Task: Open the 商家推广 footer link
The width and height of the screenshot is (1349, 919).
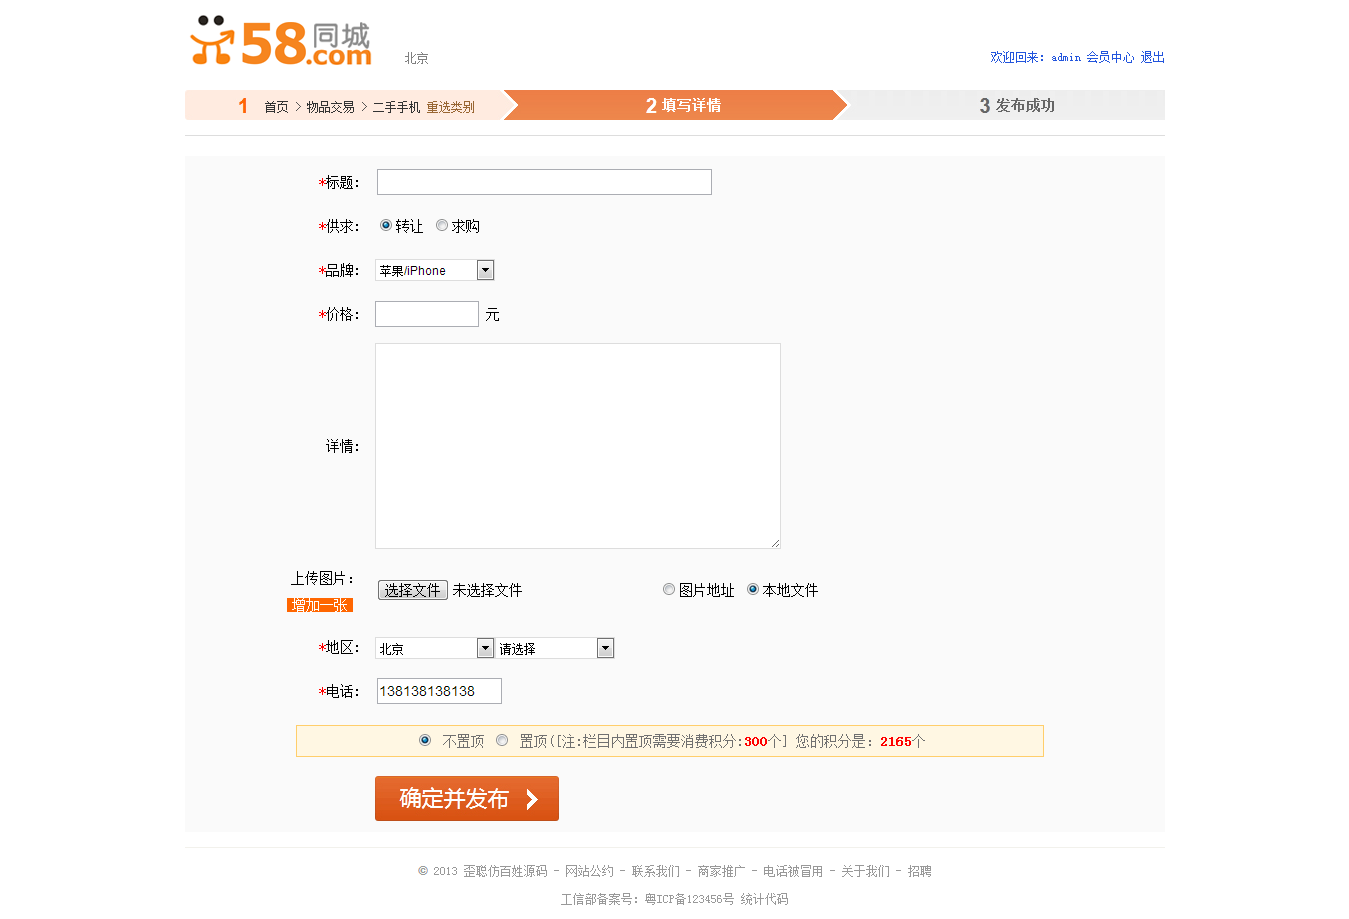Action: pyautogui.click(x=721, y=871)
